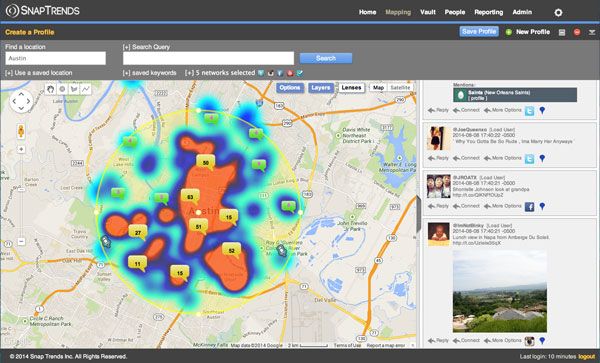Screen dimensions: 600x363
Task: Click the yellow cluster marker labeled 51
Action: click(x=199, y=227)
